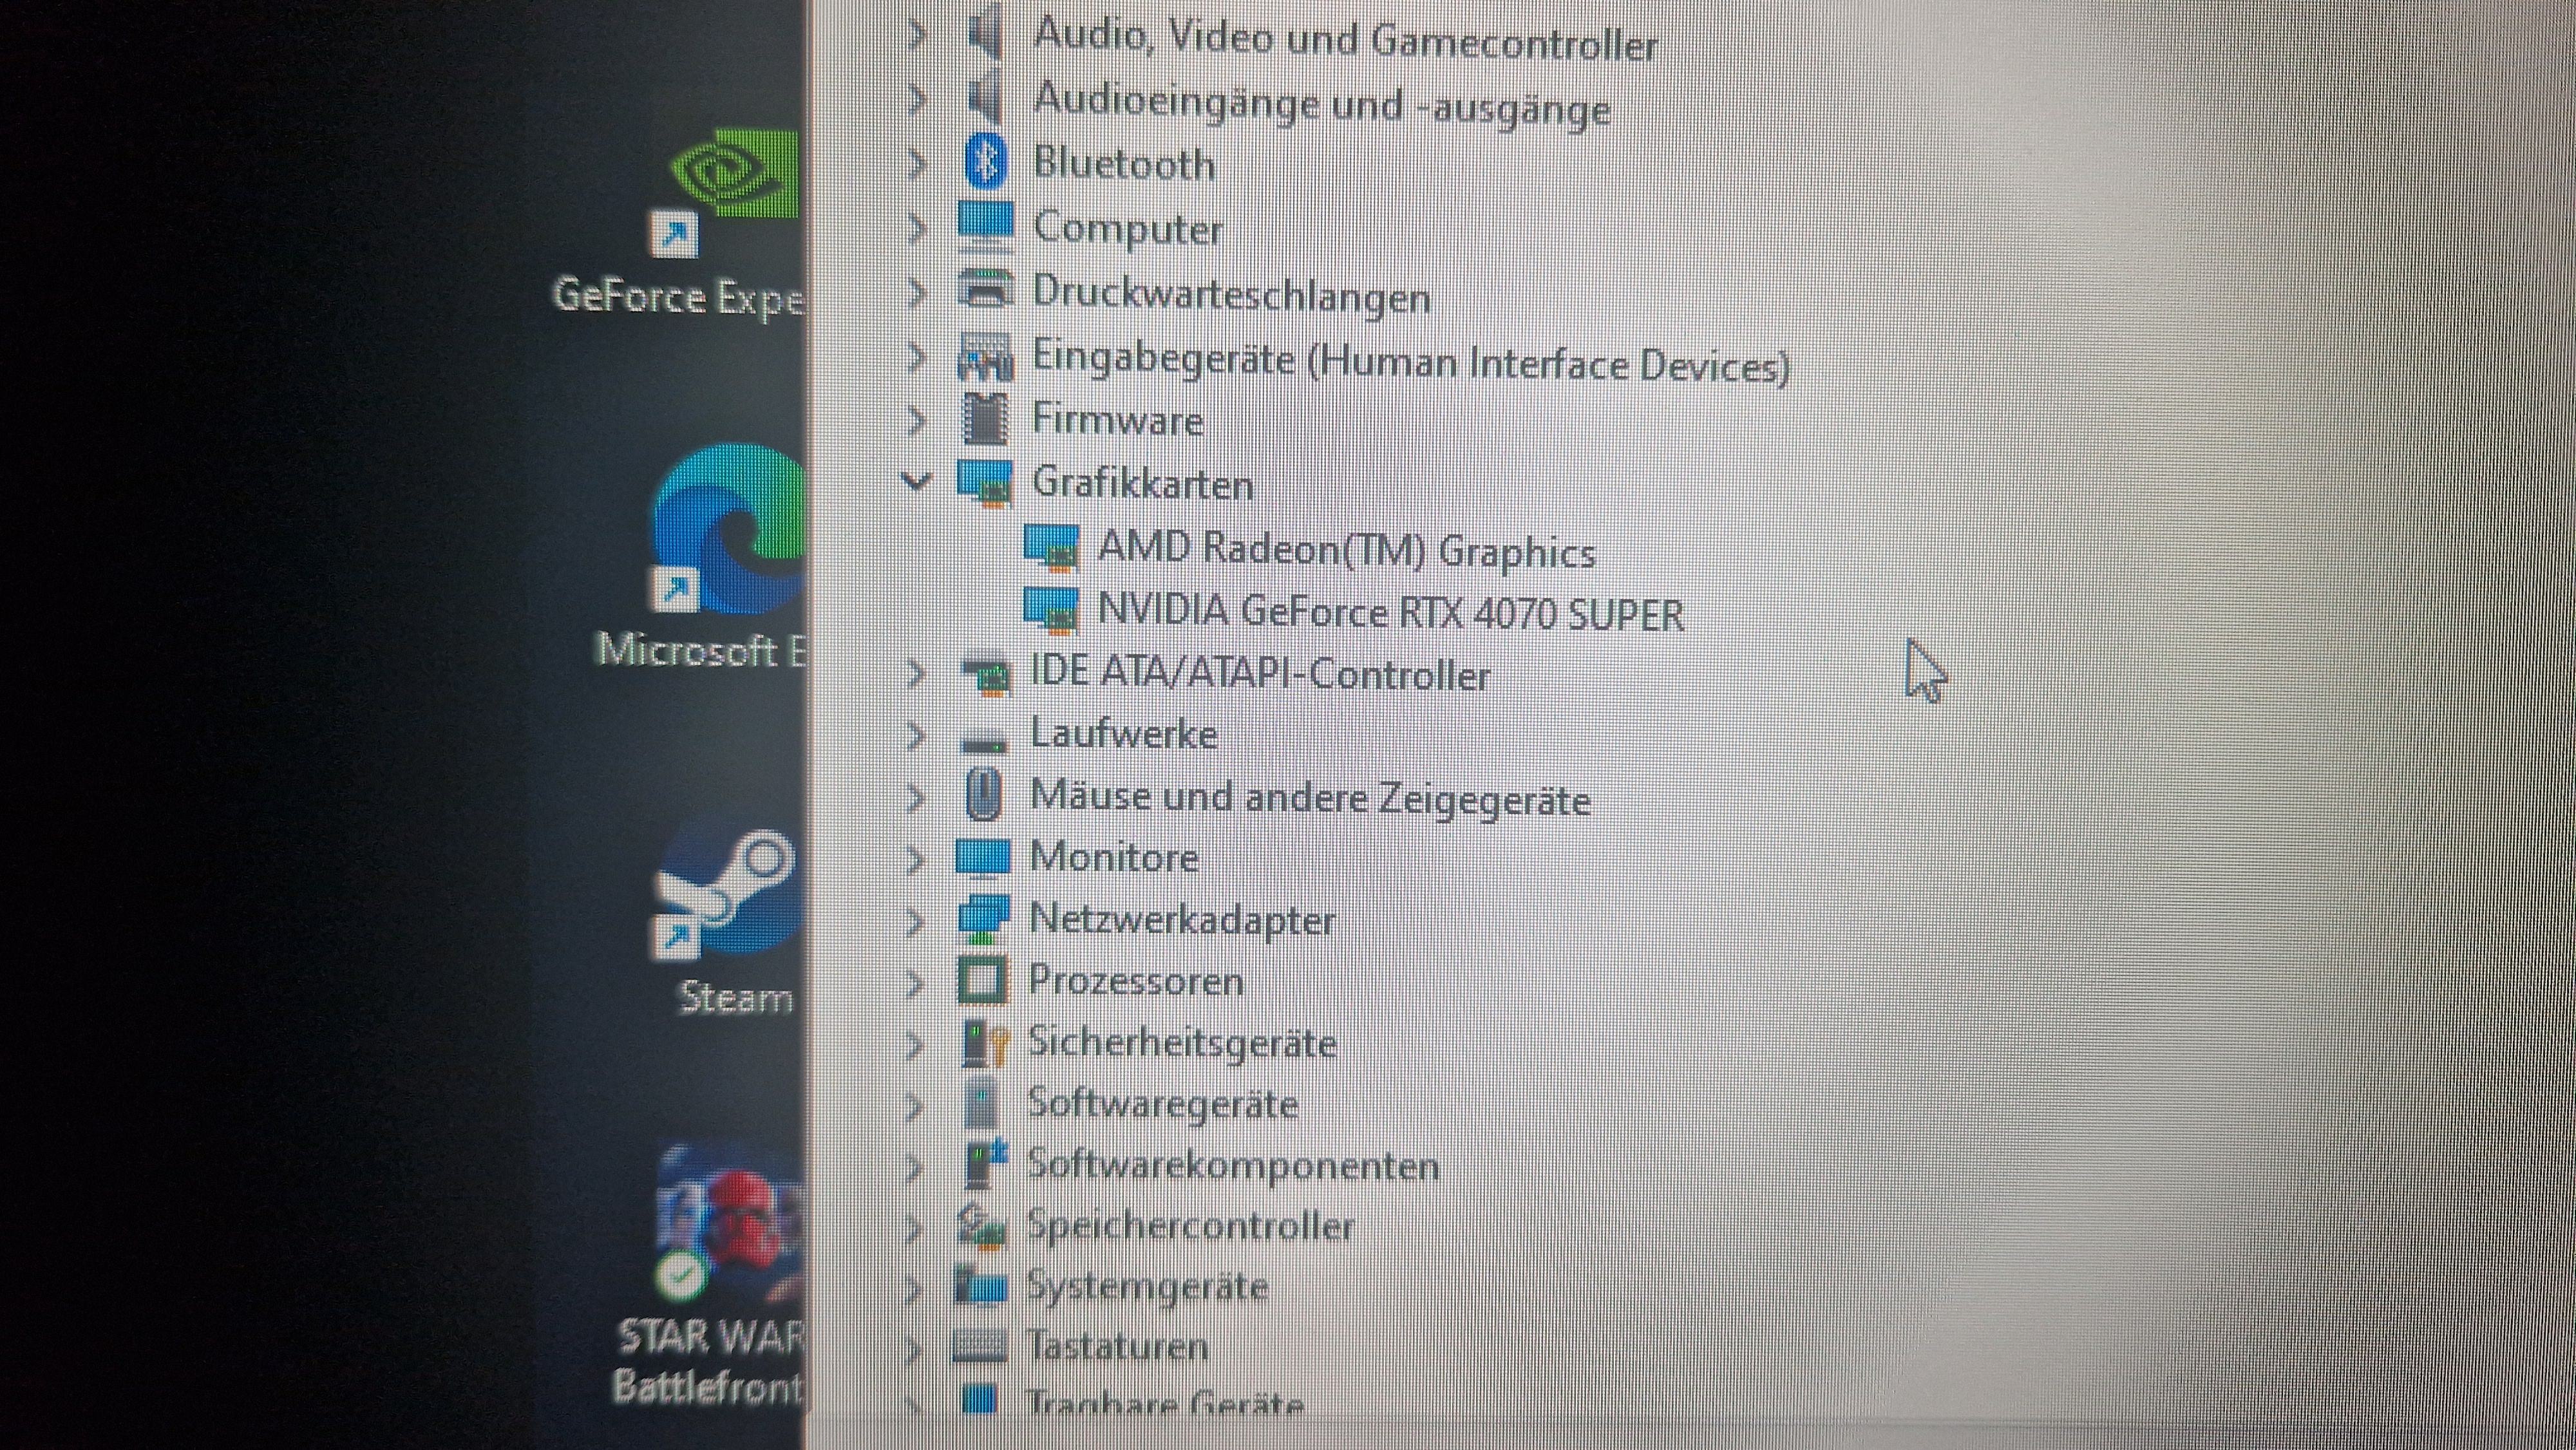Viewport: 2576px width, 1450px height.
Task: Expand the IDE ATA/ATAPI-Controller node
Action: 915,674
